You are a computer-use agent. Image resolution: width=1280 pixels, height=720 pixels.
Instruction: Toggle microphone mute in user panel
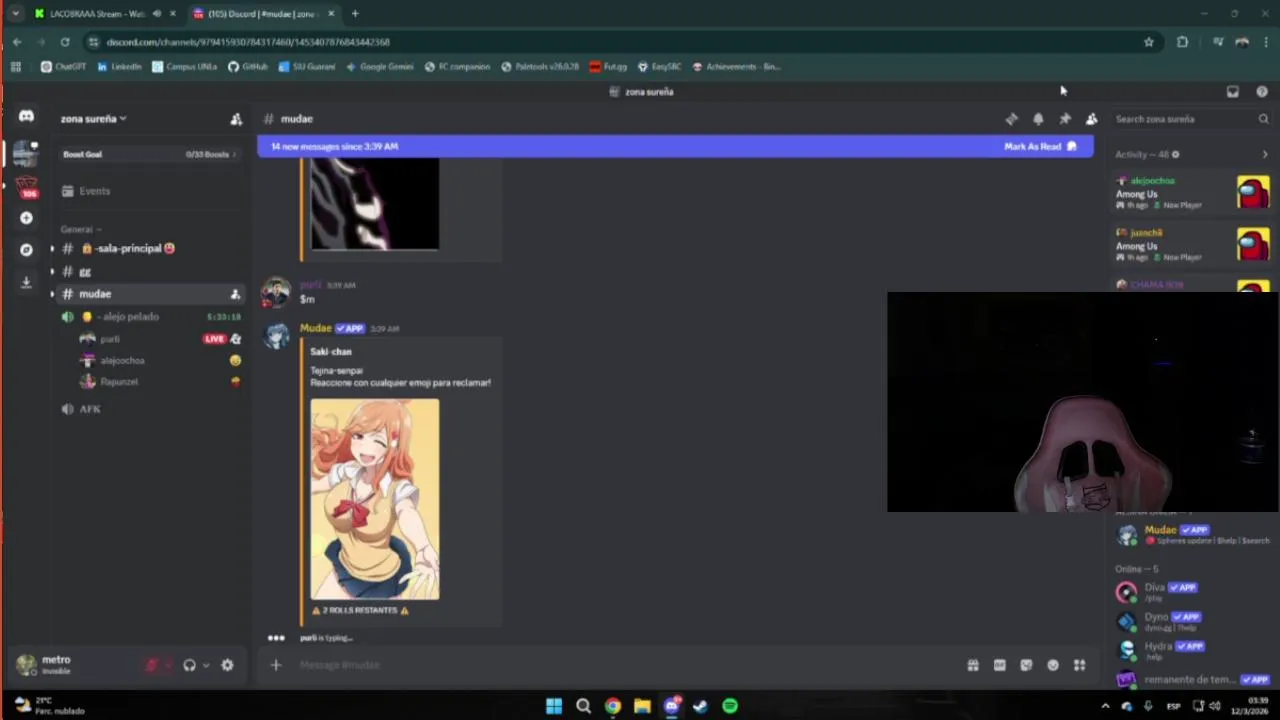click(152, 665)
